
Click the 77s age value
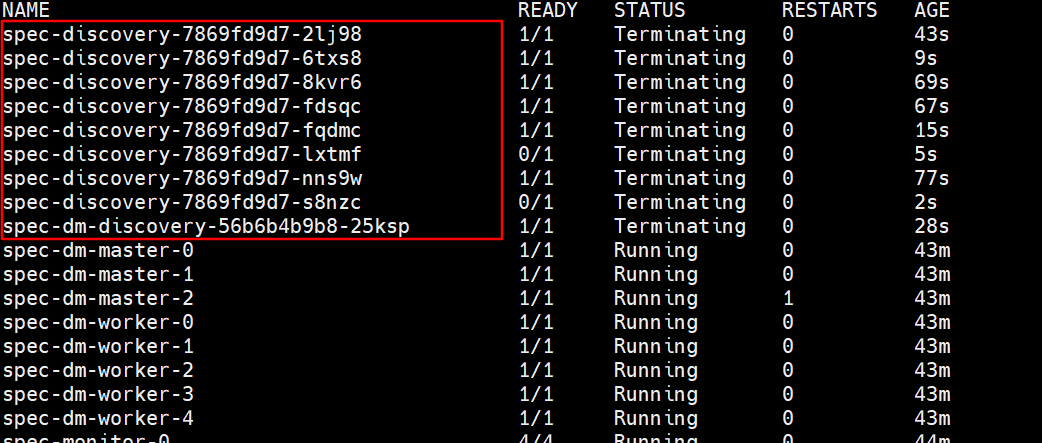[x=931, y=178]
